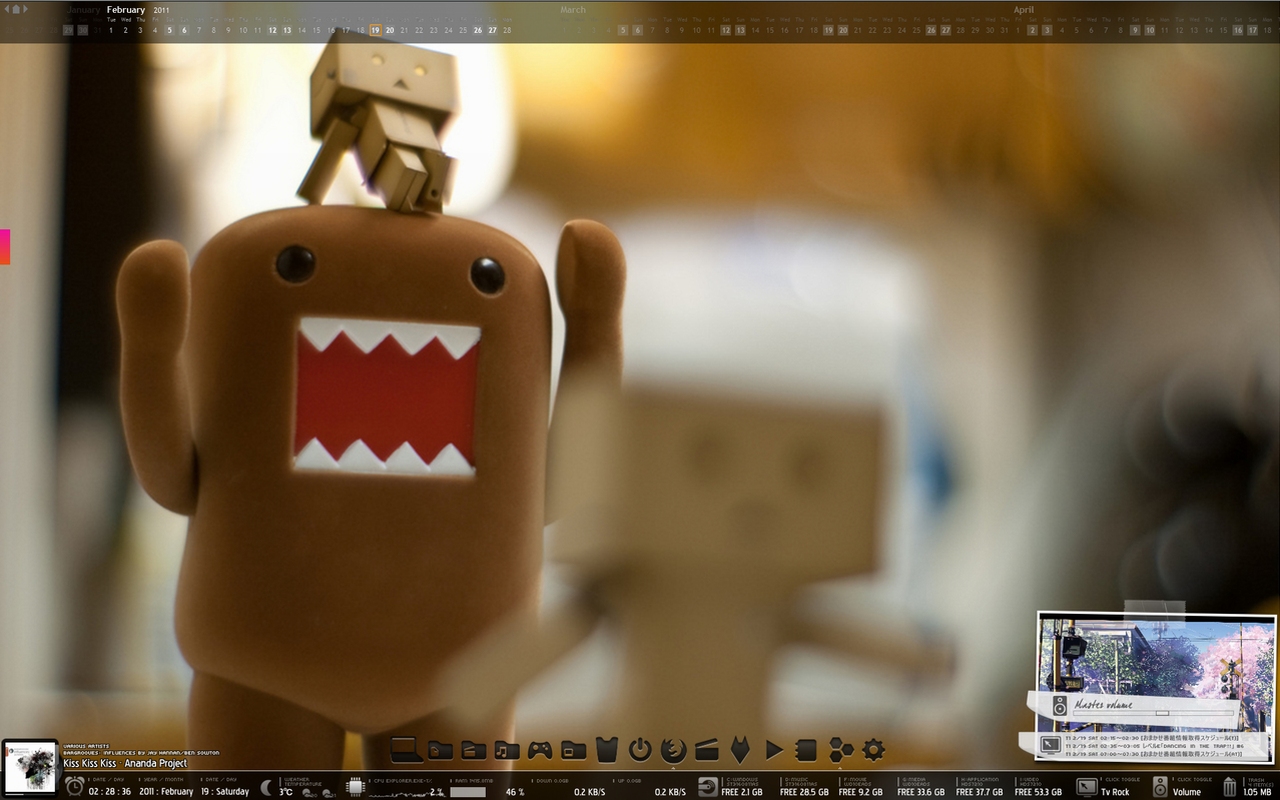
Task: Go to the previous month with the left arrow
Action: (5, 9)
